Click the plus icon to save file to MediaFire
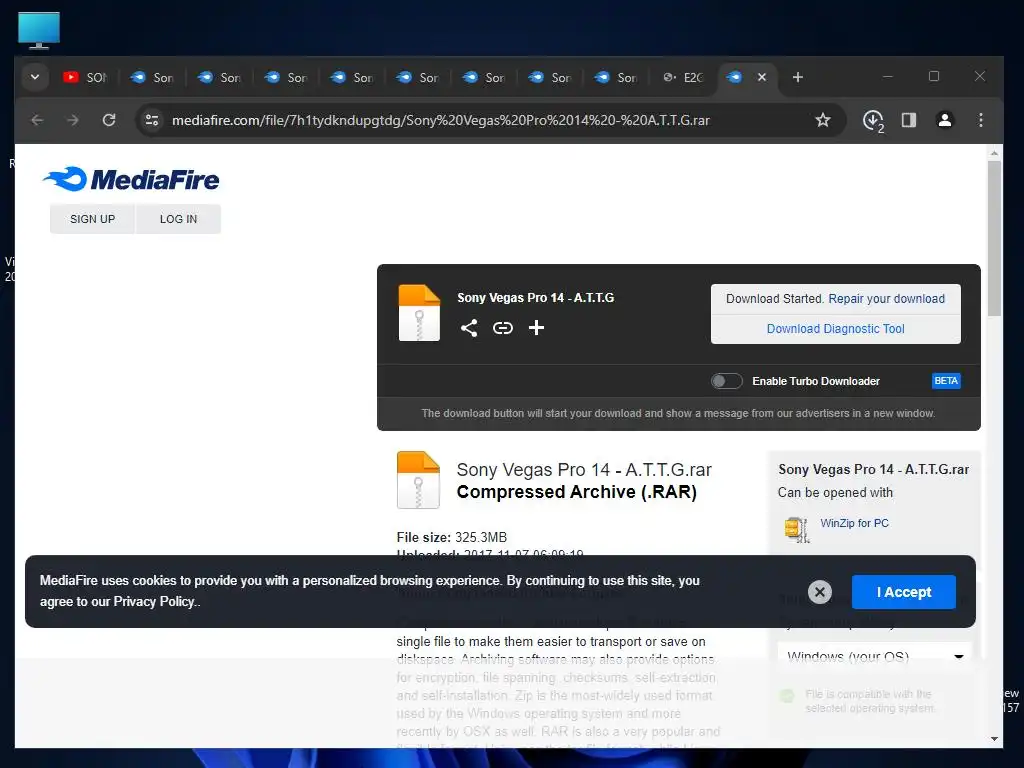 (x=536, y=328)
